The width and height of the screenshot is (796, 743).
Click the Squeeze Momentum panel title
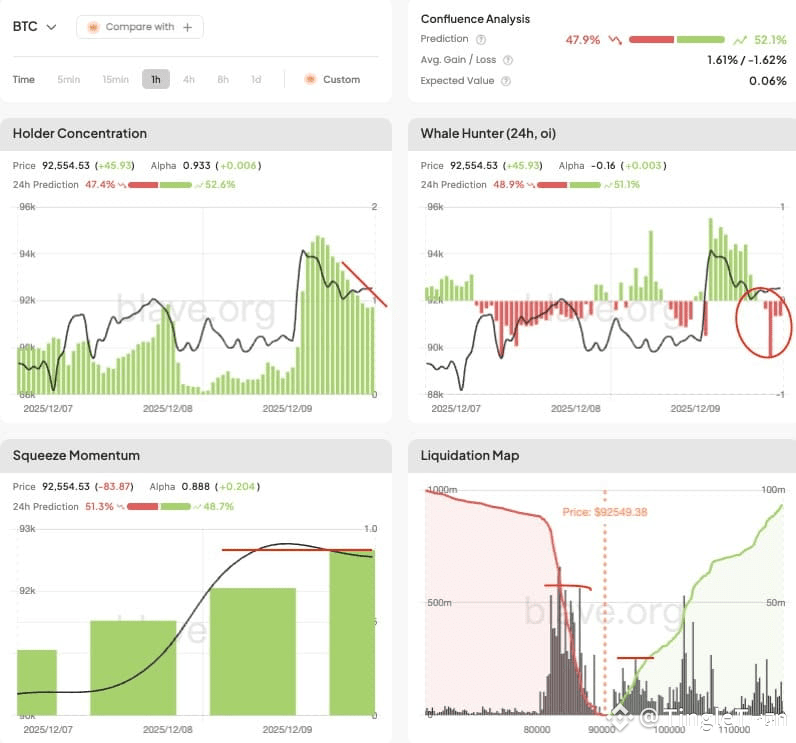pos(76,455)
